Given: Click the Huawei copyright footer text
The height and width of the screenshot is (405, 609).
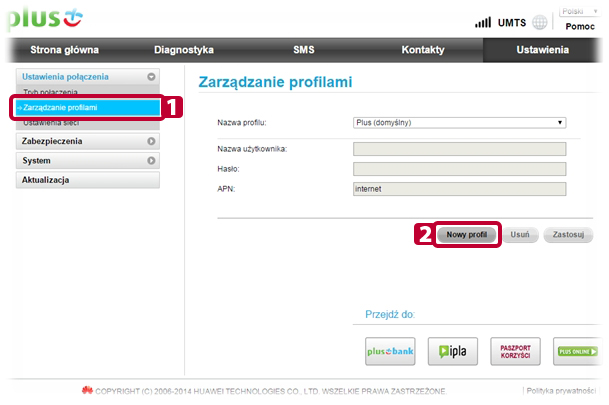Looking at the screenshot, I should coord(271,391).
